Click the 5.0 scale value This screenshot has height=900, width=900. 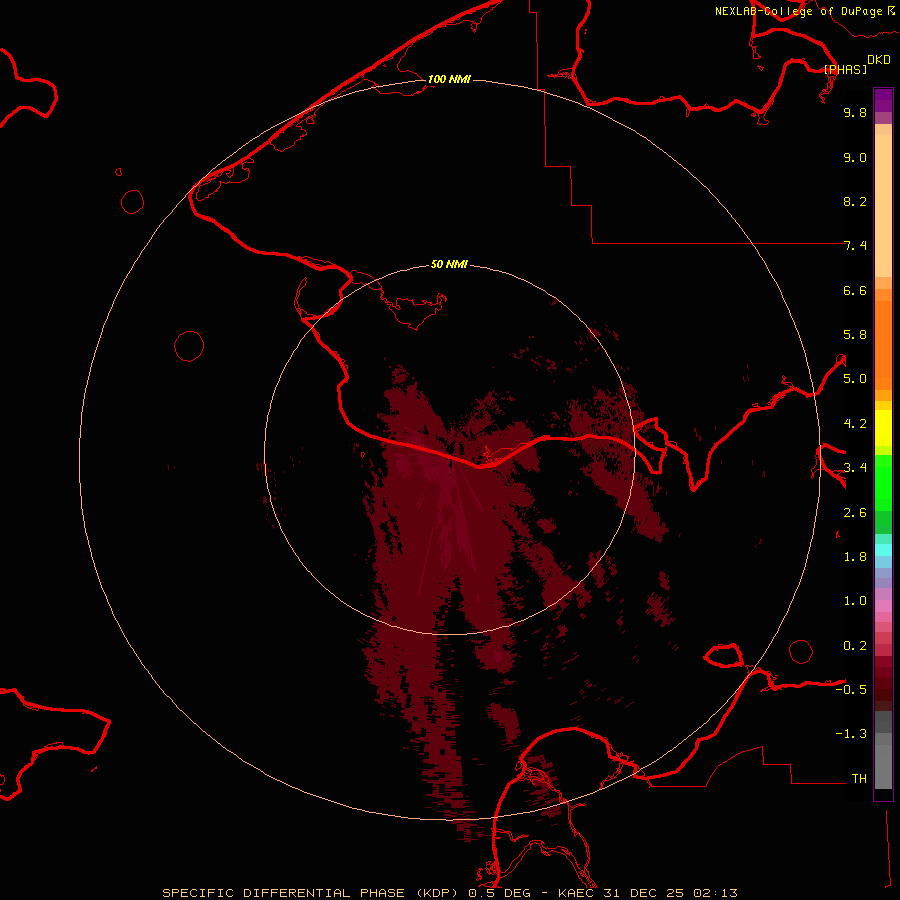click(855, 379)
